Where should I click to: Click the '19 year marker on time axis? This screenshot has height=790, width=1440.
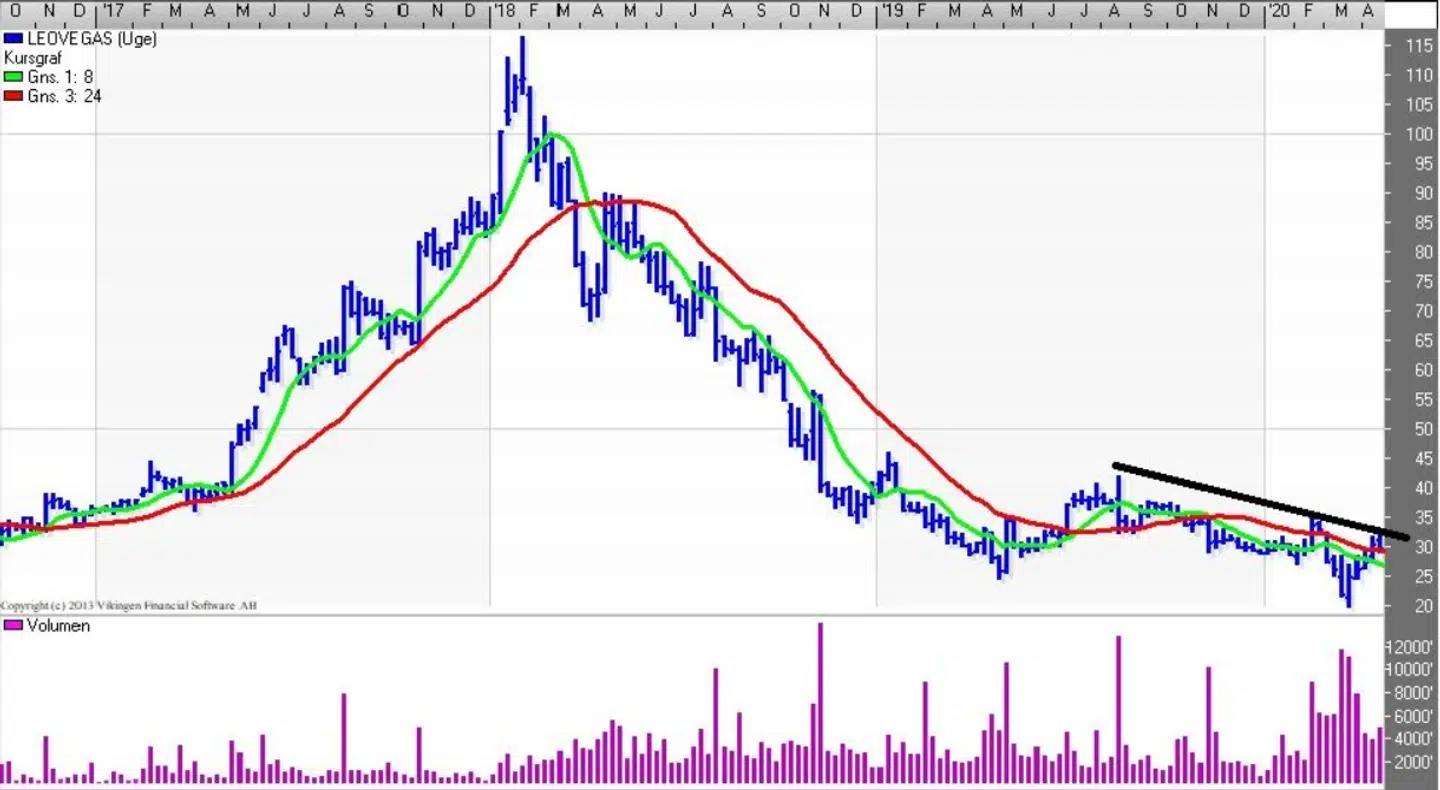(889, 10)
